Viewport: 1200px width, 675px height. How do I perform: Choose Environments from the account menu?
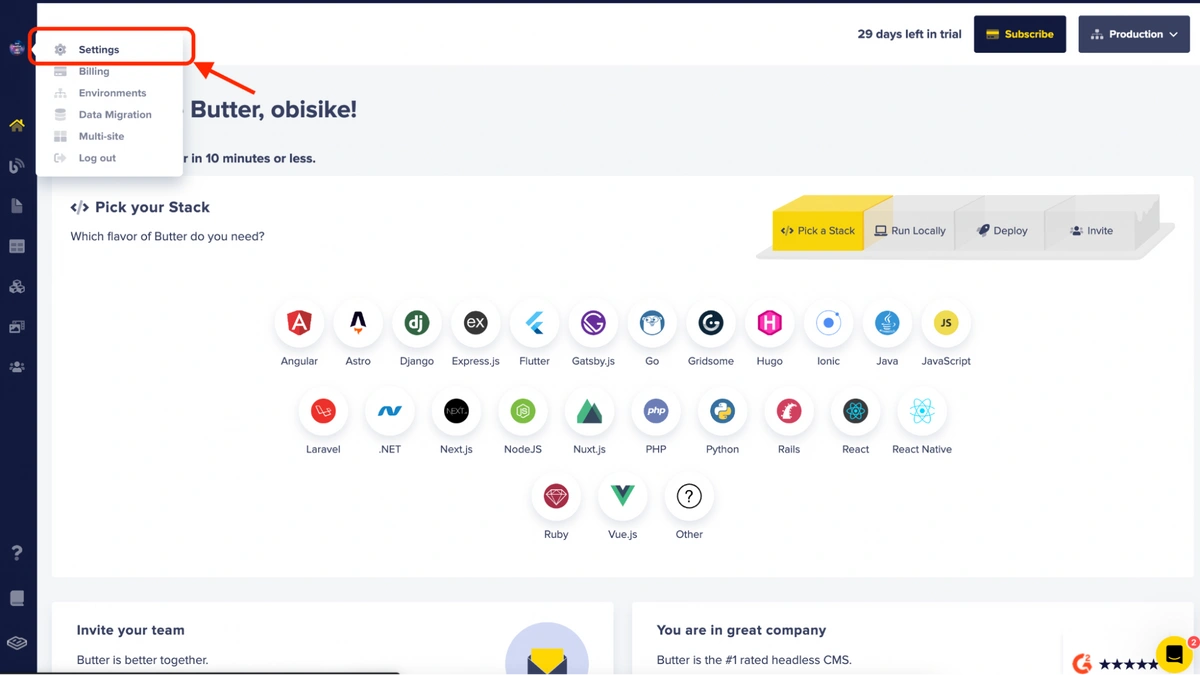click(112, 93)
